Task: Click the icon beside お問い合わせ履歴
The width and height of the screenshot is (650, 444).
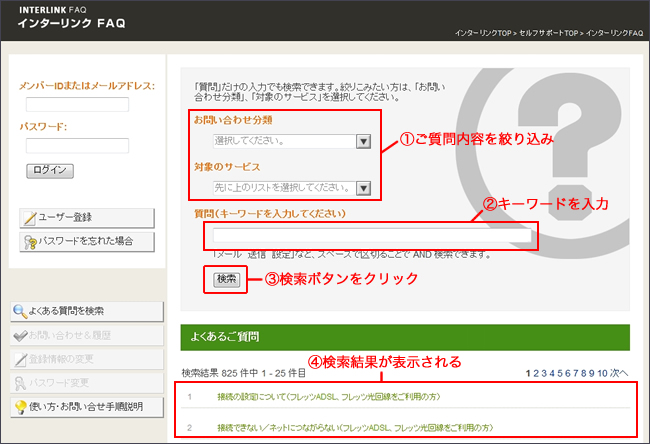Action: (21, 335)
